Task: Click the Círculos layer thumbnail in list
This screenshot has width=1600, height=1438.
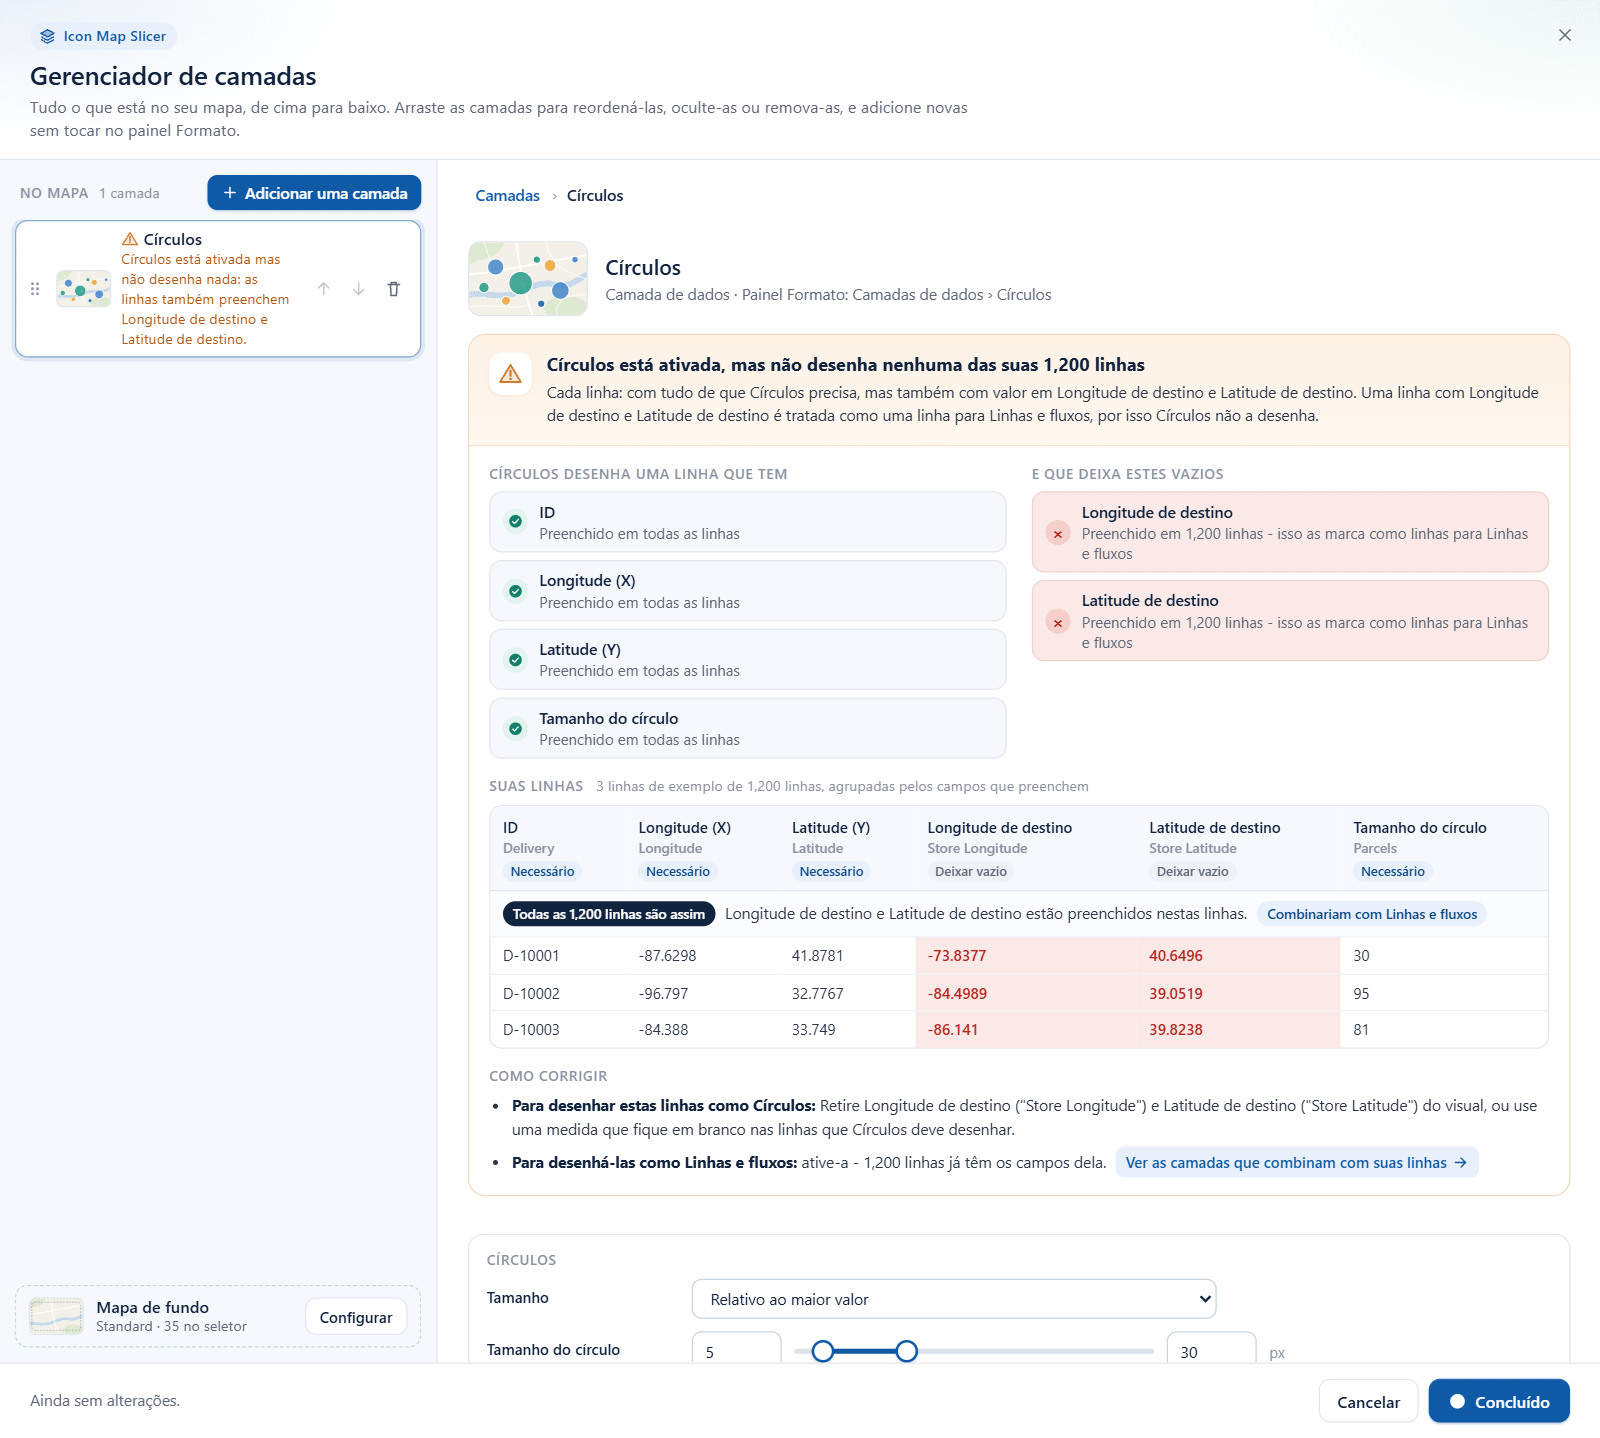Action: click(84, 289)
